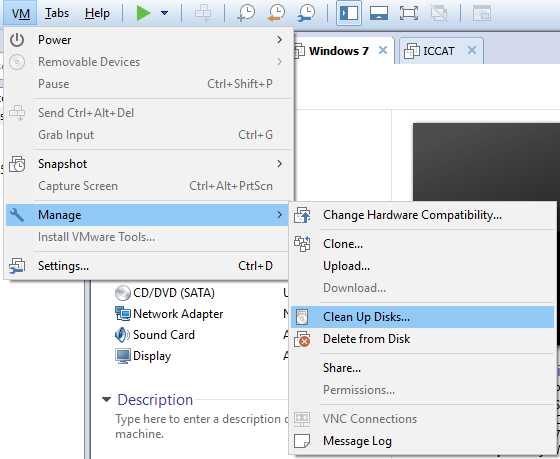Choose Change Hardware Compatibility option
This screenshot has width=560, height=459.
tap(422, 215)
